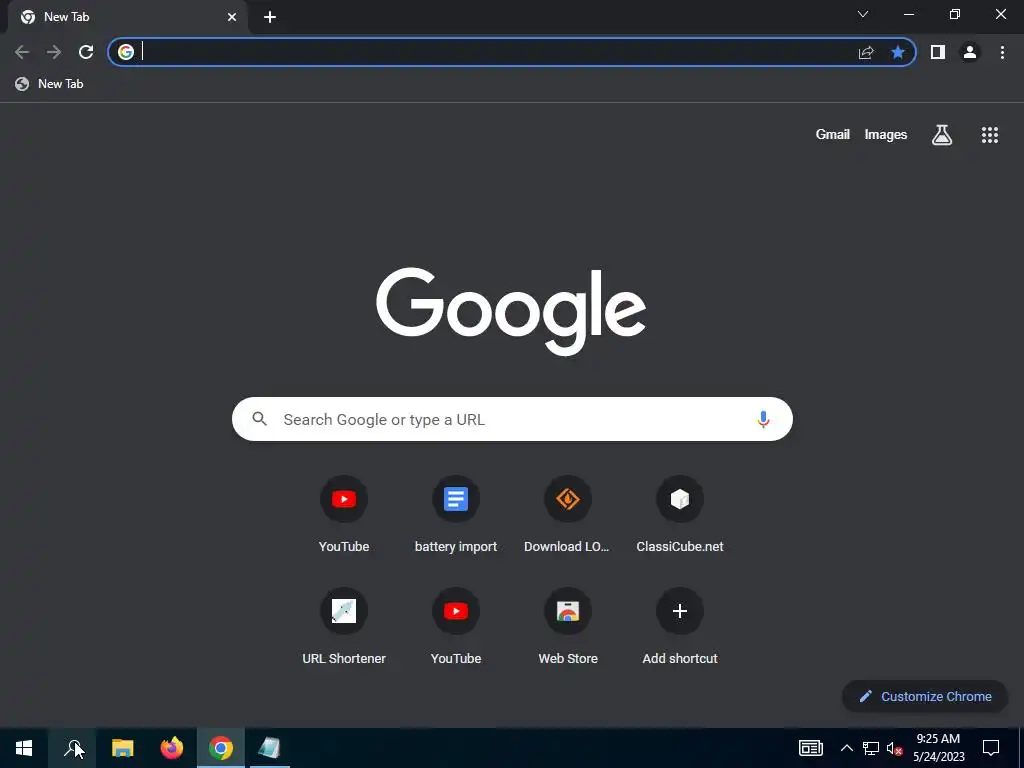Select the New Tab browser tab
1024x768 pixels.
[127, 17]
